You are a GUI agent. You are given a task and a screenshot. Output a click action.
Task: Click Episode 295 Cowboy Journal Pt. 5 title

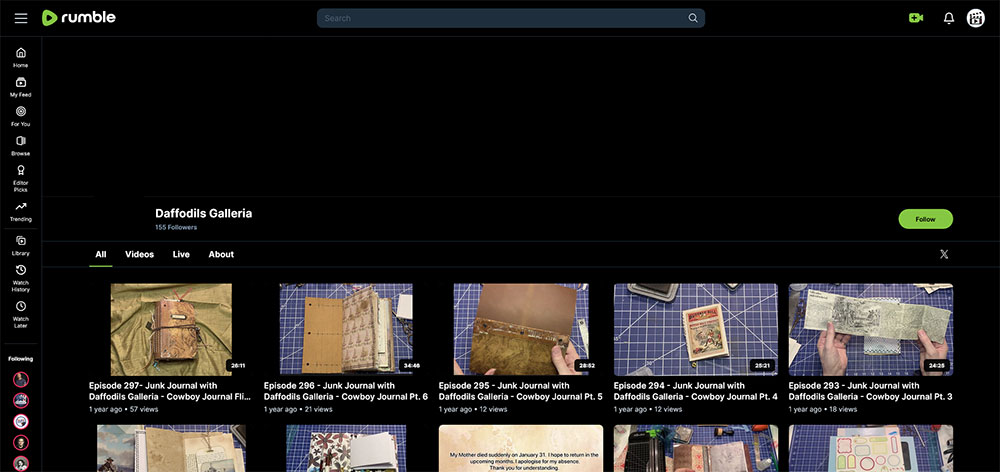click(520, 391)
